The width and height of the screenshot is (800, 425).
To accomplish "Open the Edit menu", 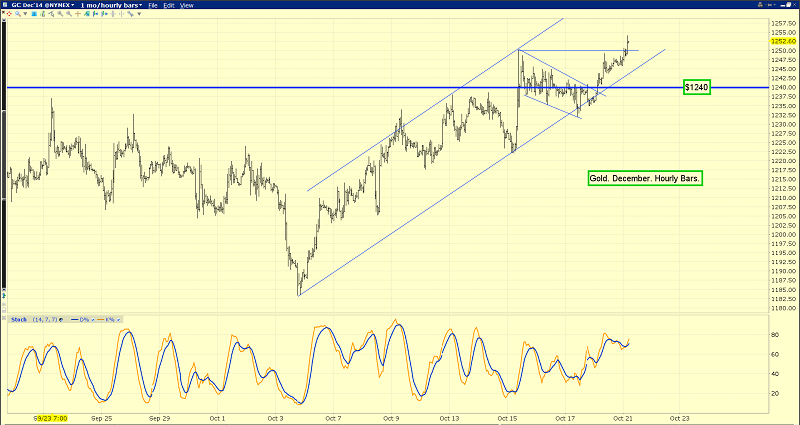I will [169, 5].
